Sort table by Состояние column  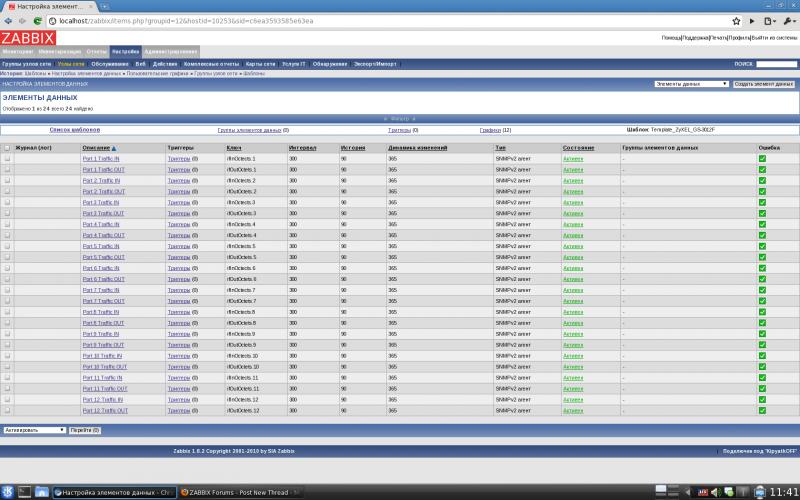click(579, 148)
